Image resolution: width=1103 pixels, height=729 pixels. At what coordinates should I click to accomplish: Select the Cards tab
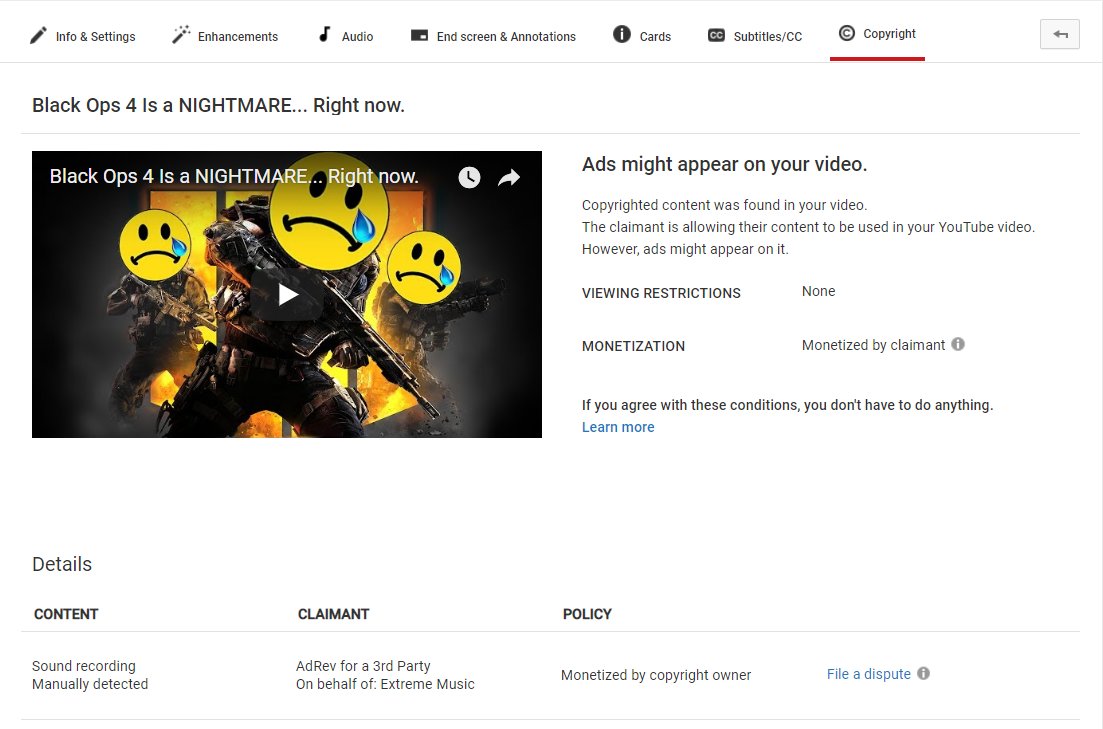(642, 35)
